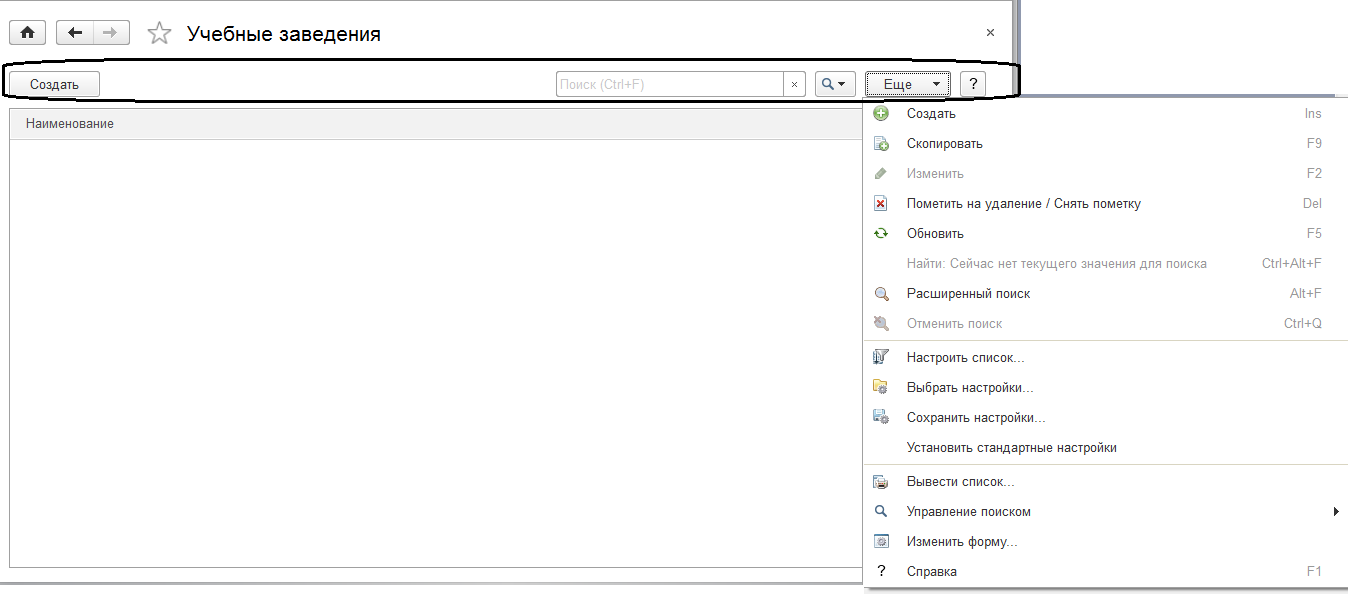This screenshot has height=594, width=1348.
Task: Click the folder-gear icon beside Выбрать настройки
Action: (x=881, y=388)
